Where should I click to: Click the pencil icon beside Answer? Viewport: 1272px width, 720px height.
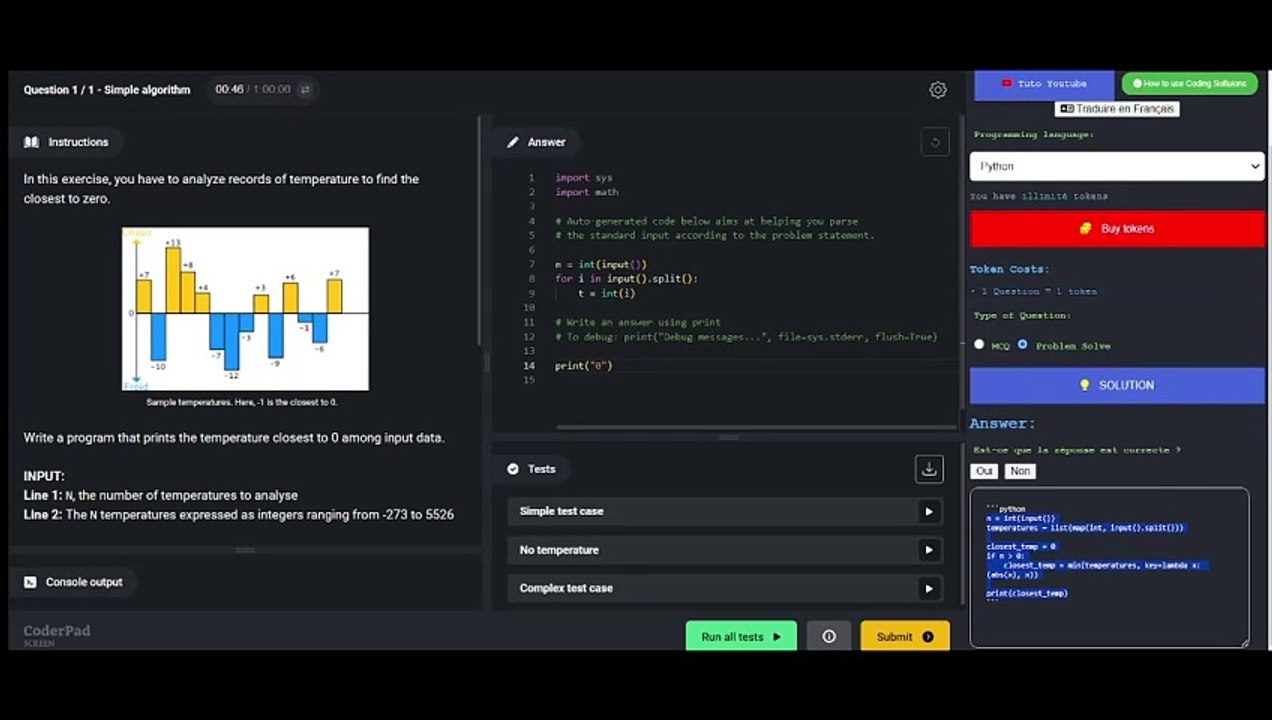(x=513, y=142)
